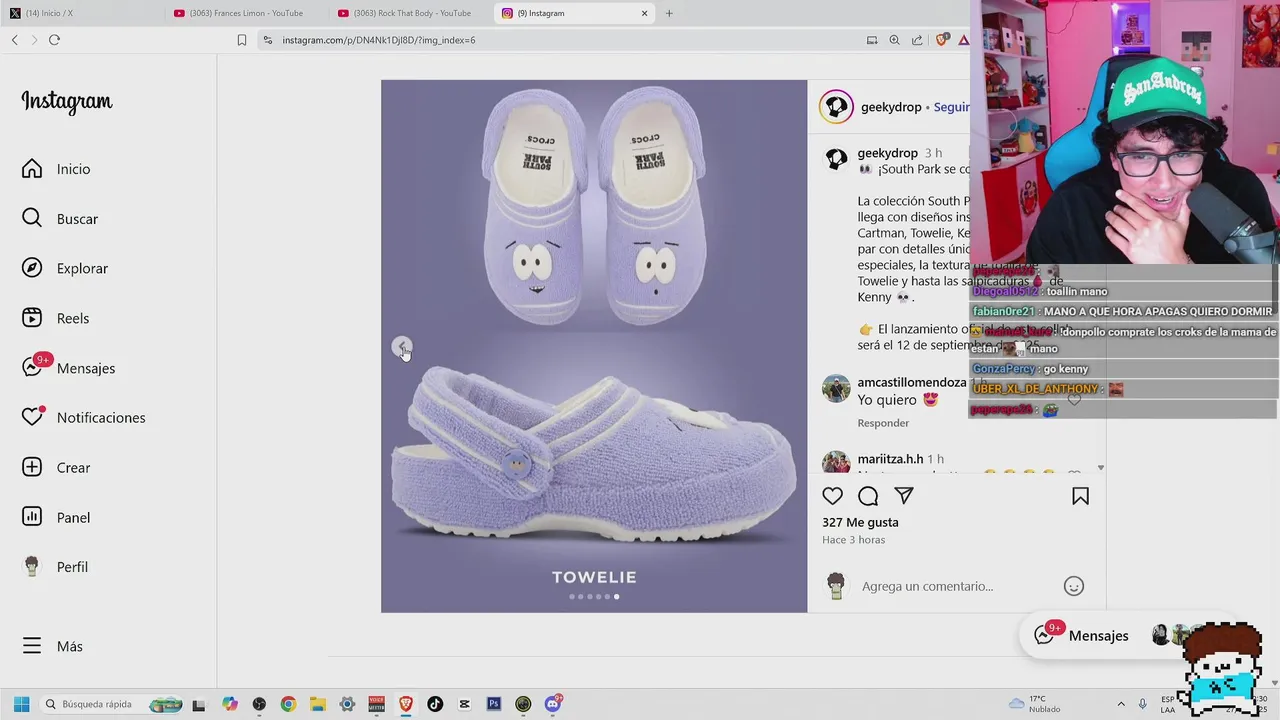The image size is (1280, 720).
Task: Open Windows Start menu
Action: coord(21,704)
